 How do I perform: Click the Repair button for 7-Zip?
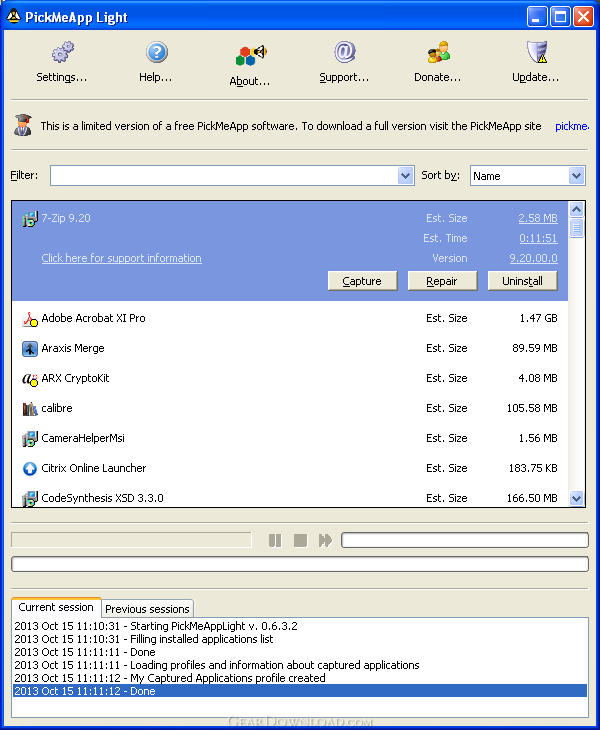[442, 281]
